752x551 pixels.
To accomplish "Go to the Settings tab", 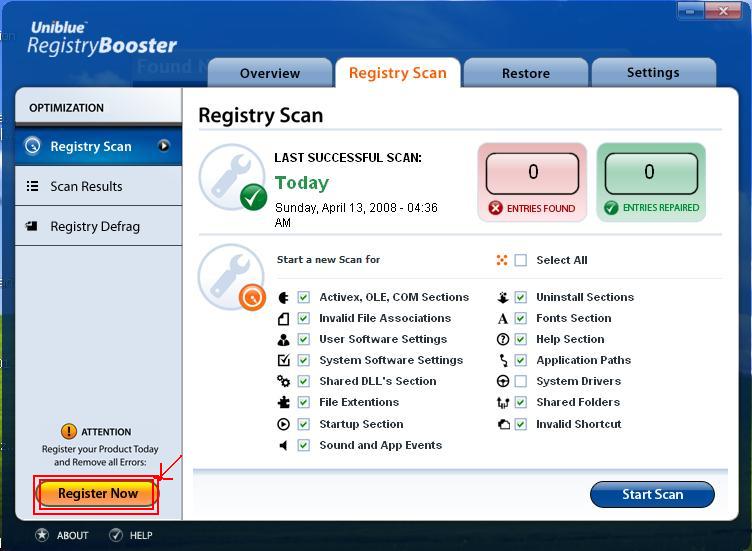I will 653,73.
